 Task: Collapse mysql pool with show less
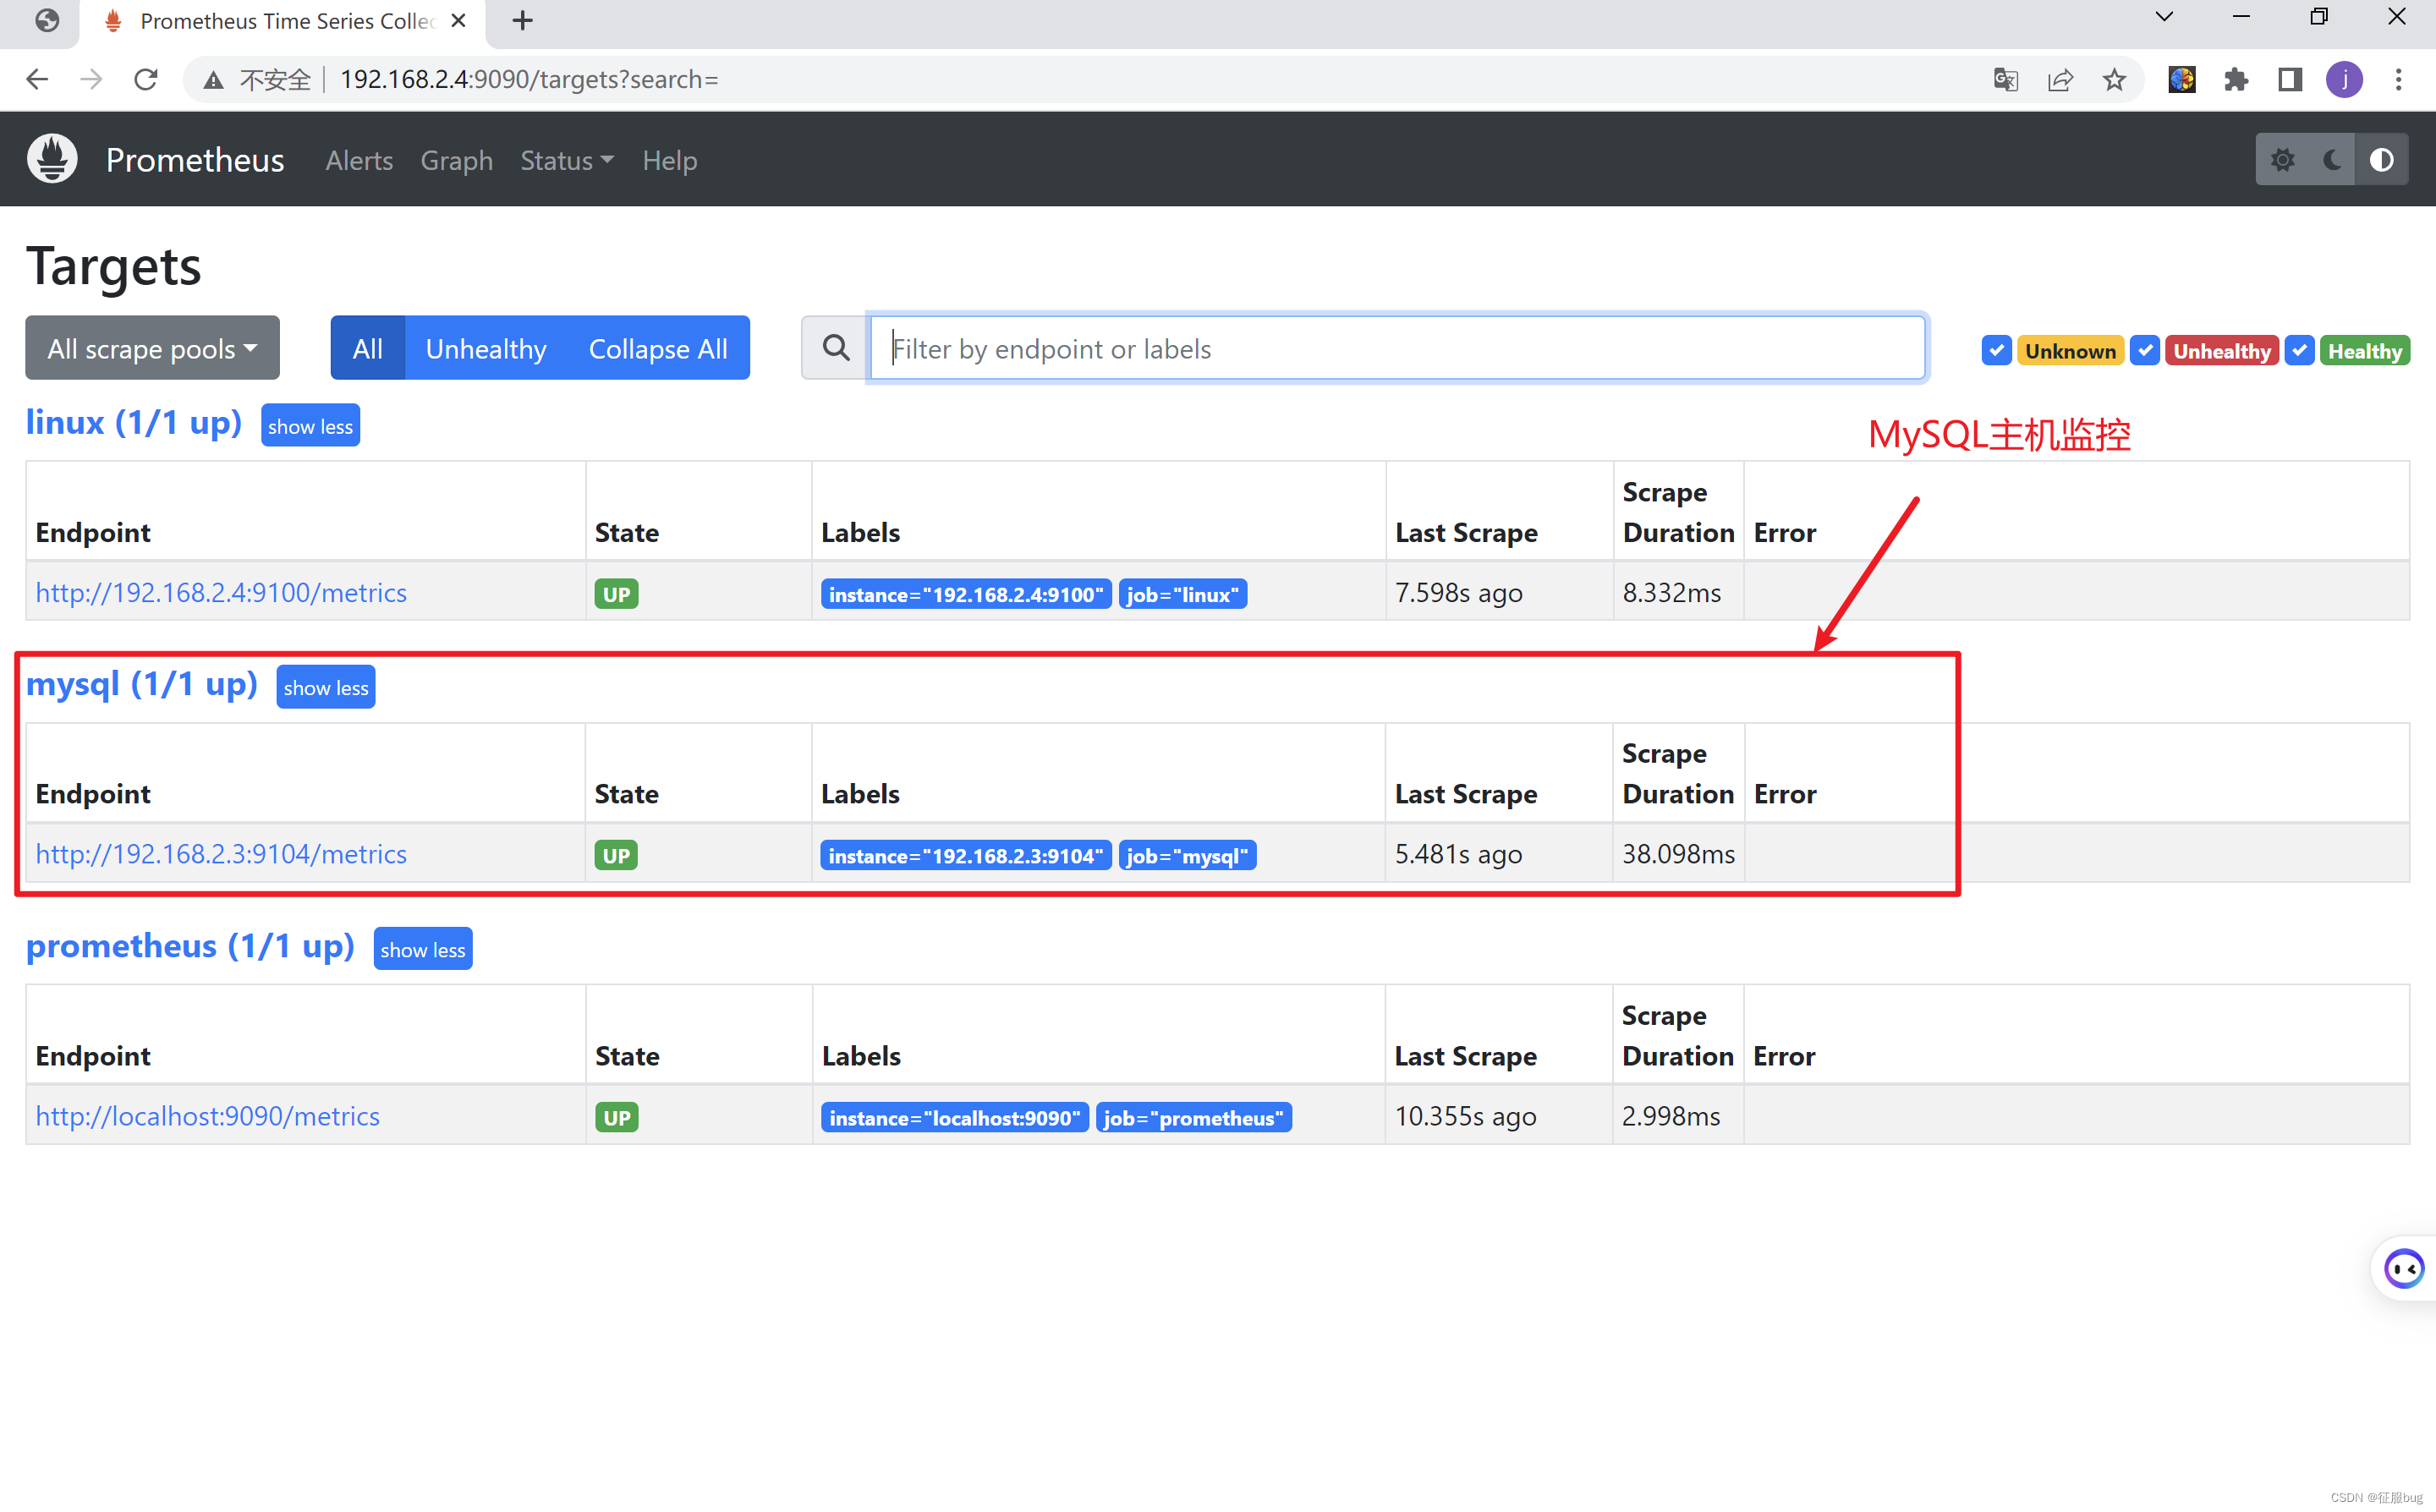point(326,687)
